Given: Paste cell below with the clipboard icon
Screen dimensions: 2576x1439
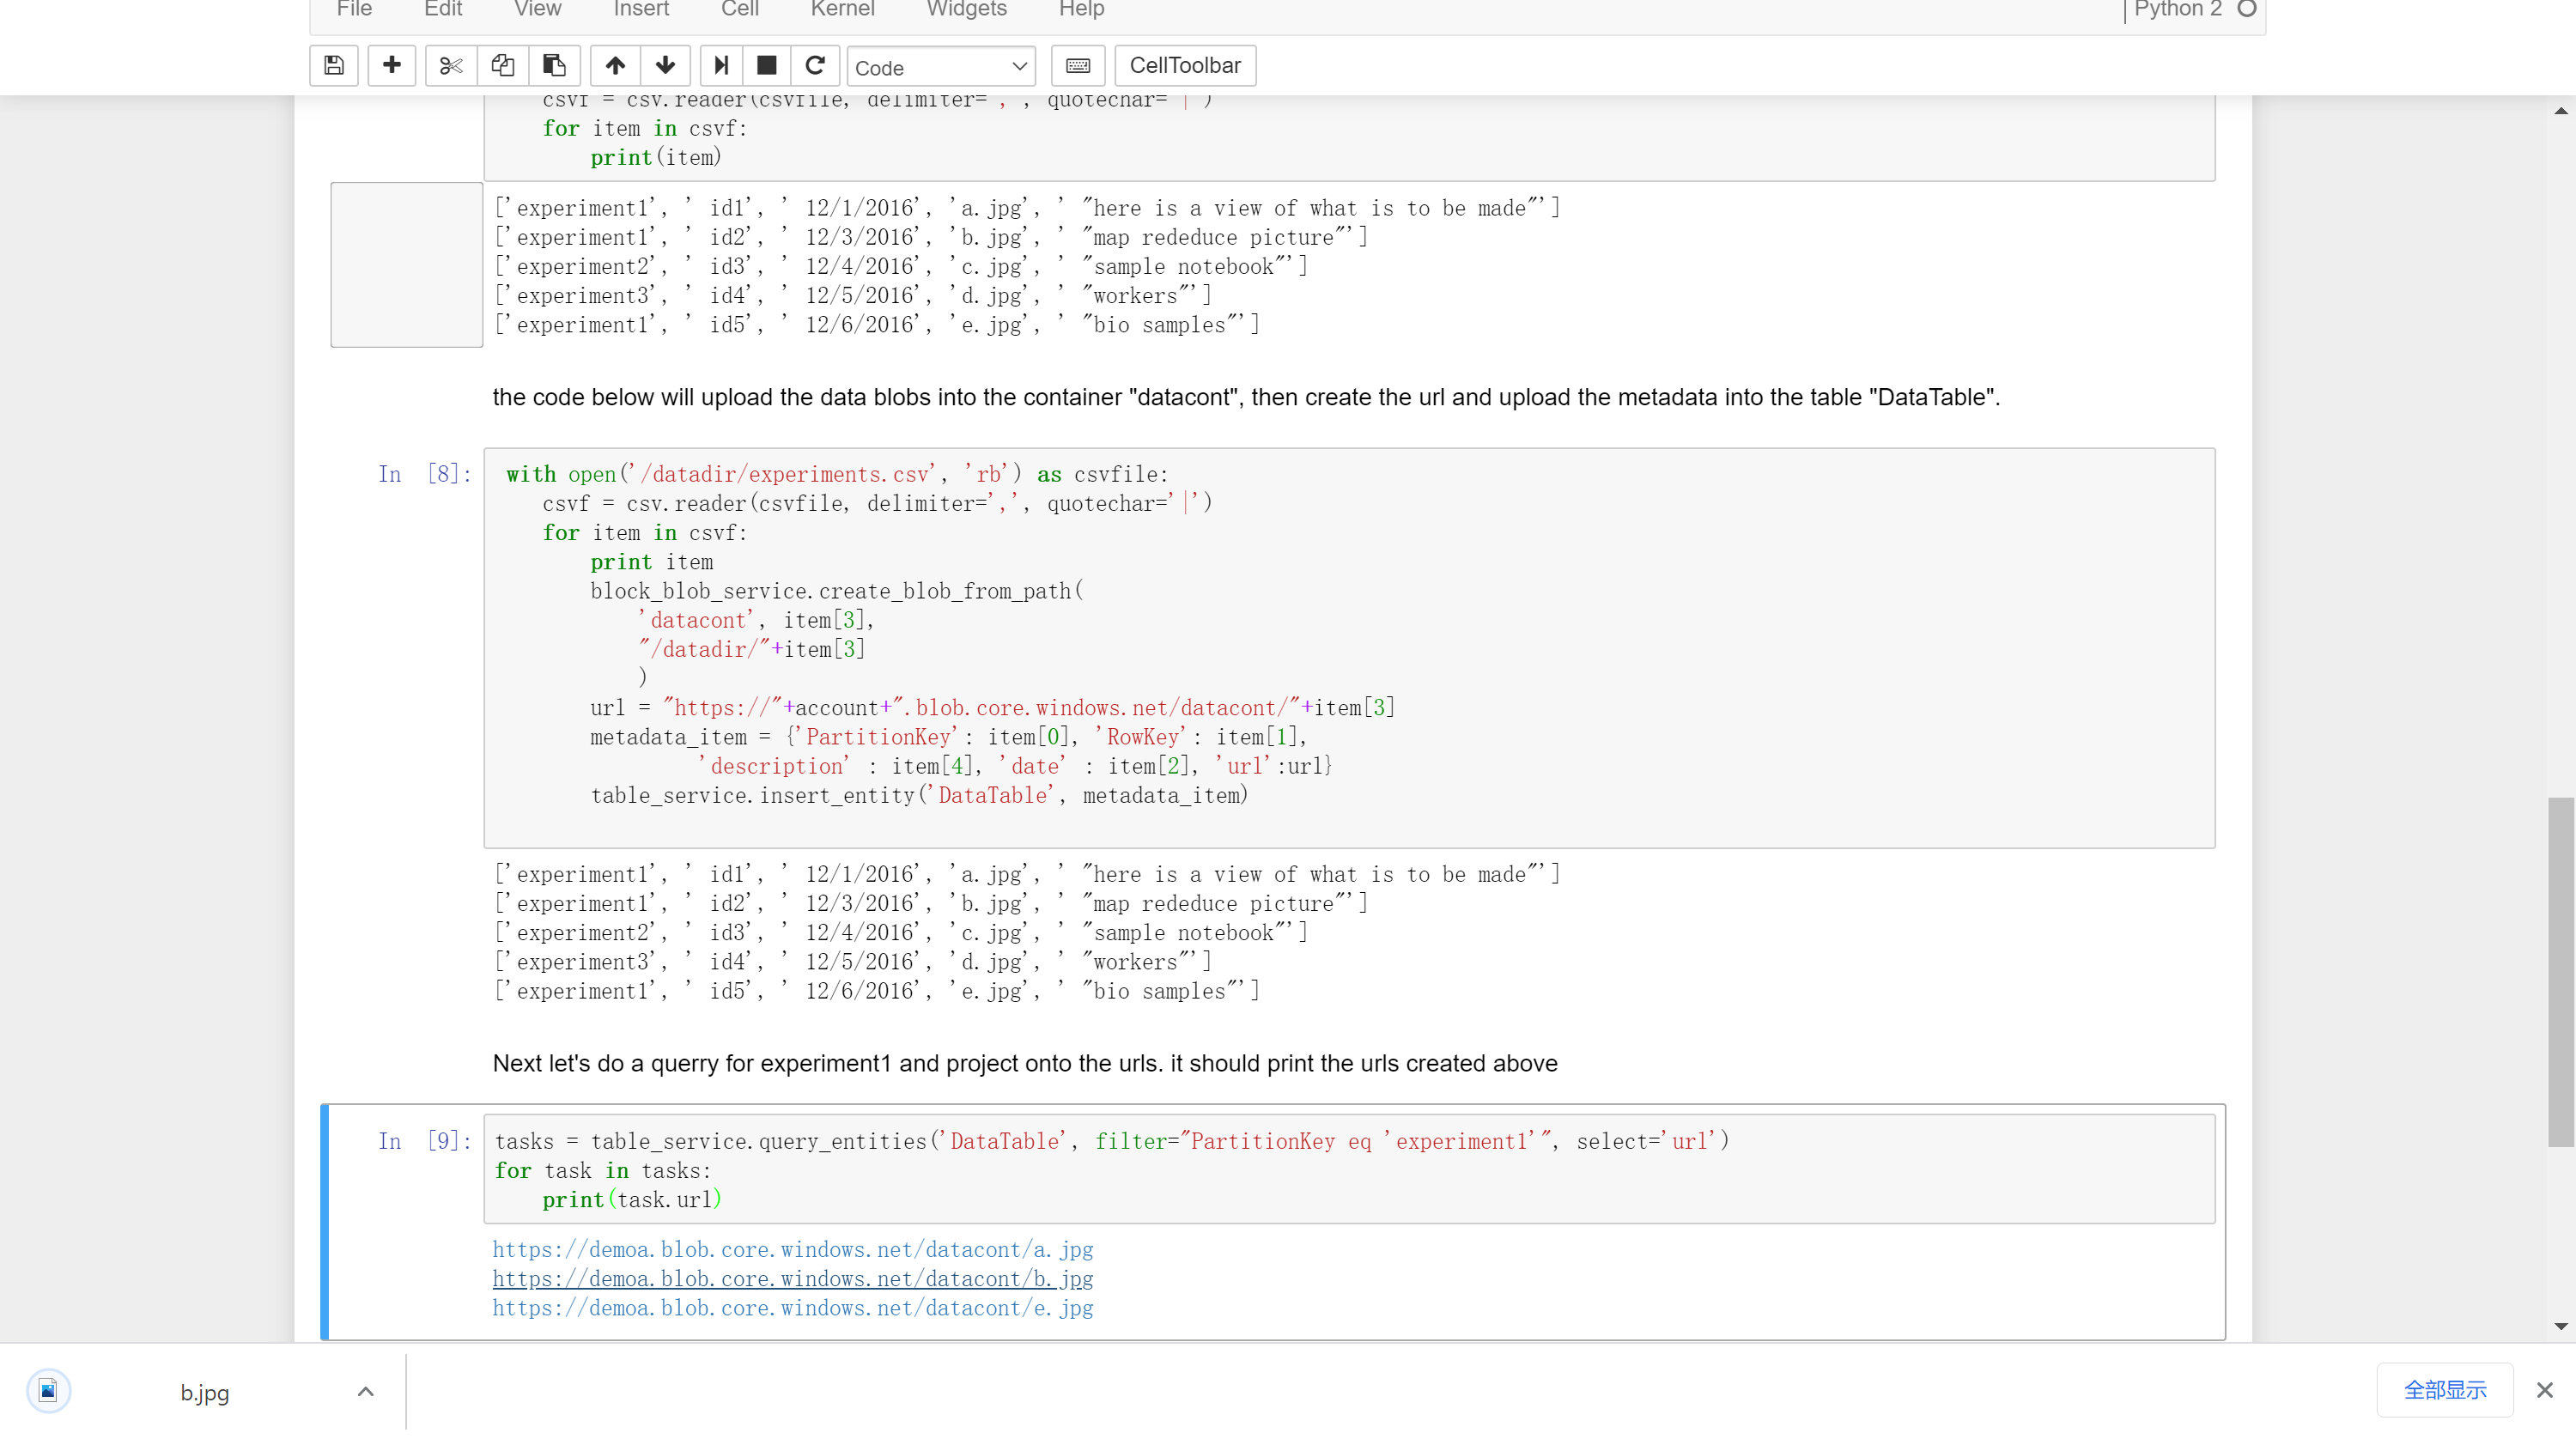Looking at the screenshot, I should point(554,66).
